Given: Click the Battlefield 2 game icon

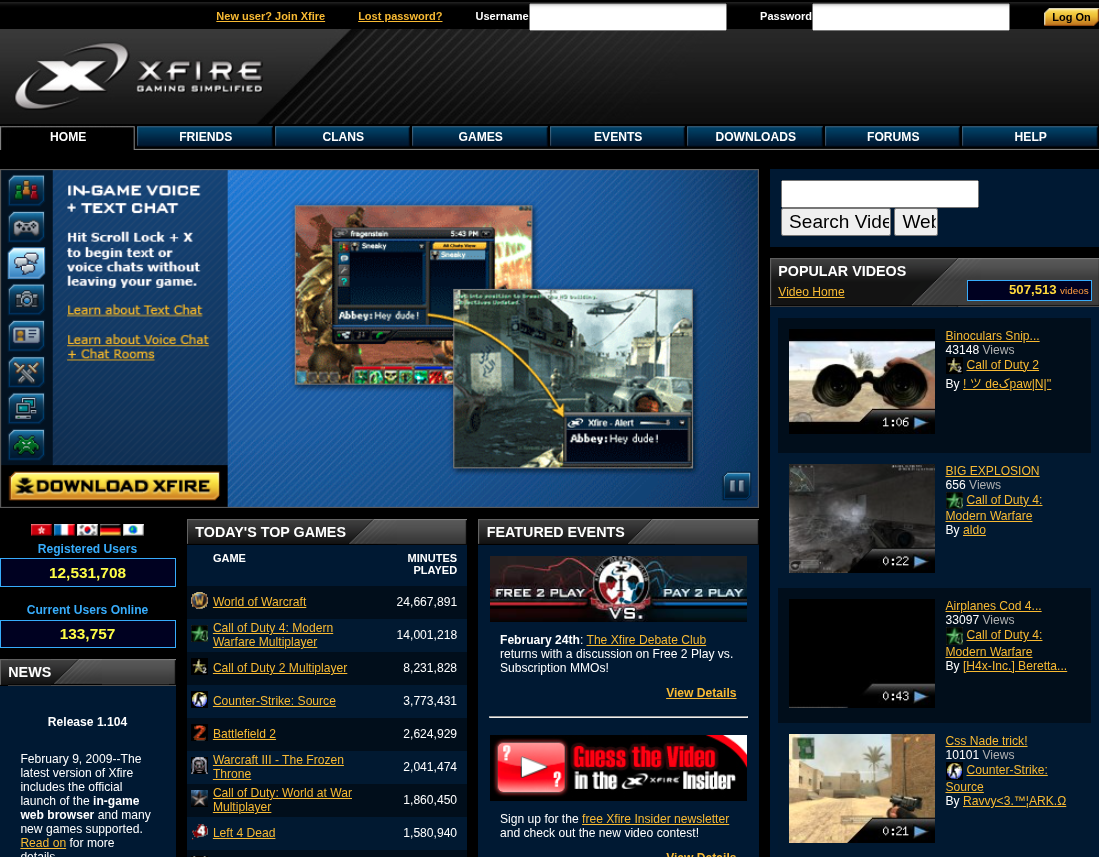Looking at the screenshot, I should 200,732.
